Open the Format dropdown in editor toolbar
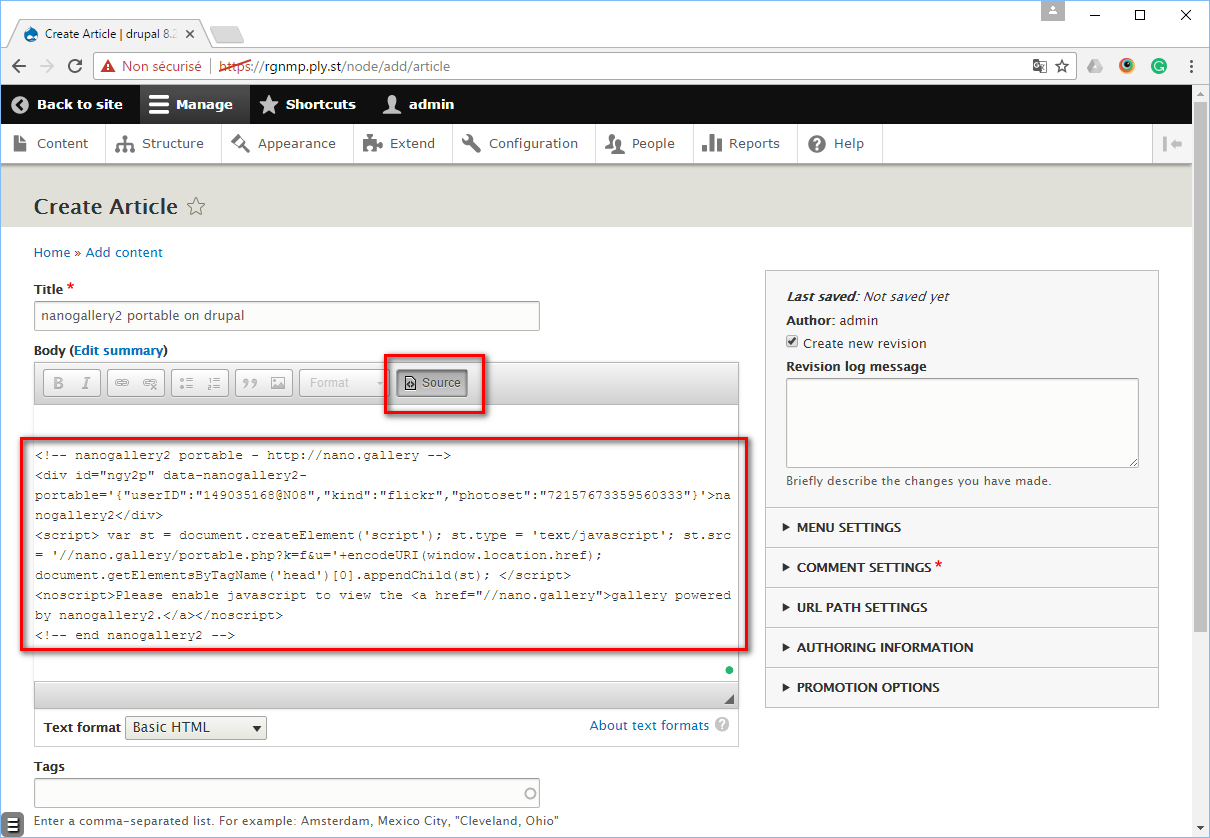 344,383
